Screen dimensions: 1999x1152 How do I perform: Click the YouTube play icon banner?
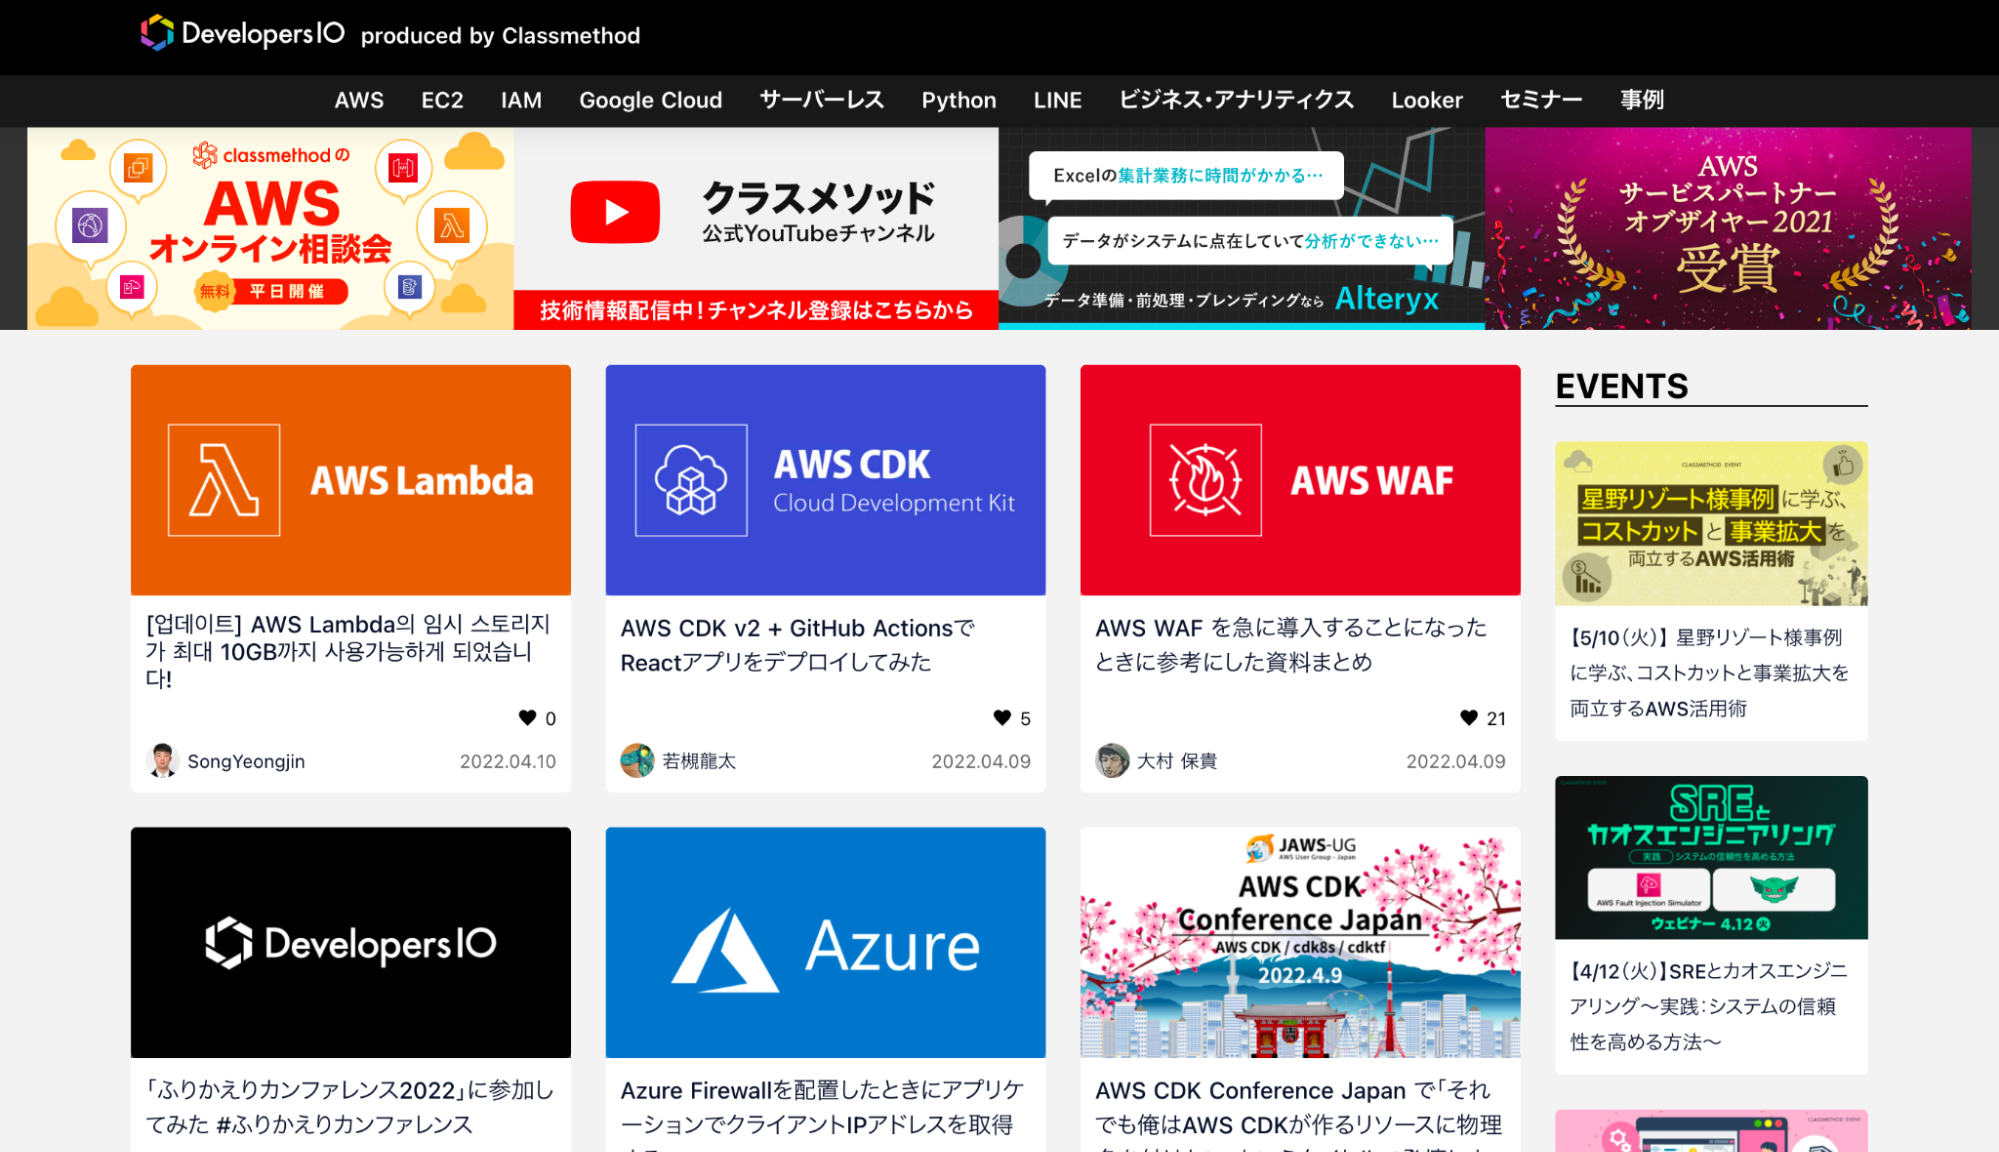(x=615, y=212)
